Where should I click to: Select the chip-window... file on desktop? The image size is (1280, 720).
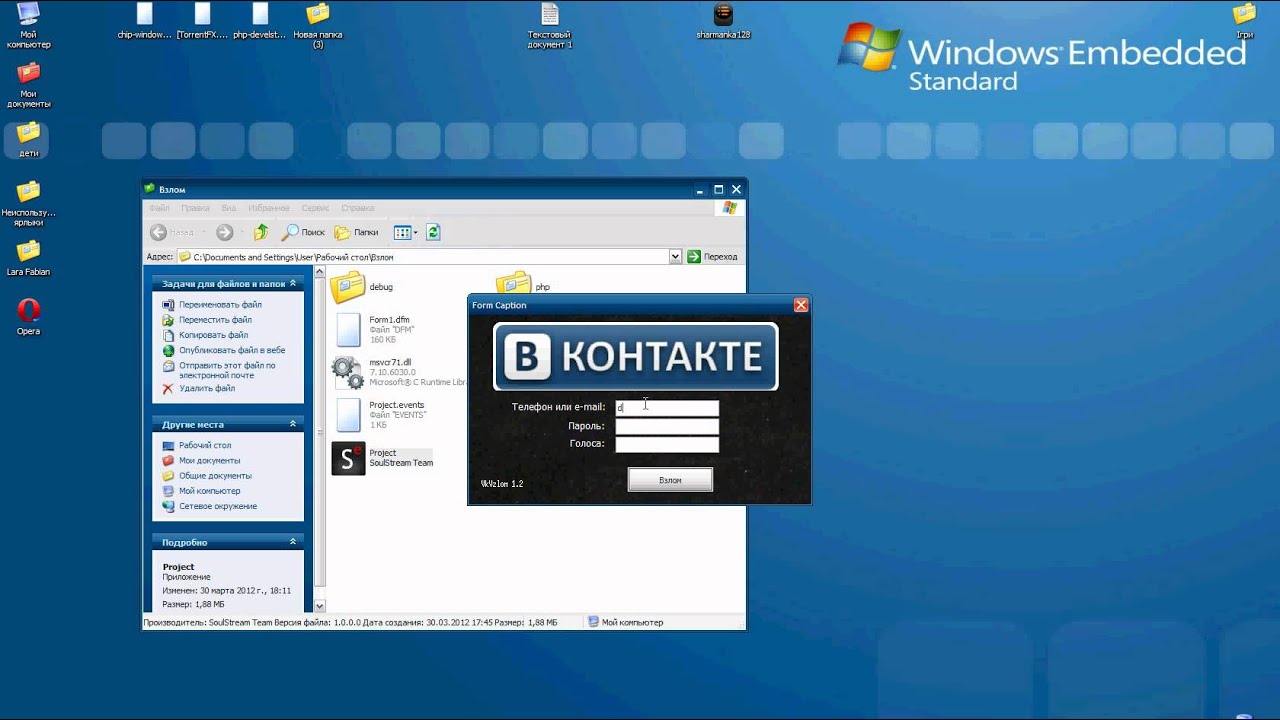145,22
